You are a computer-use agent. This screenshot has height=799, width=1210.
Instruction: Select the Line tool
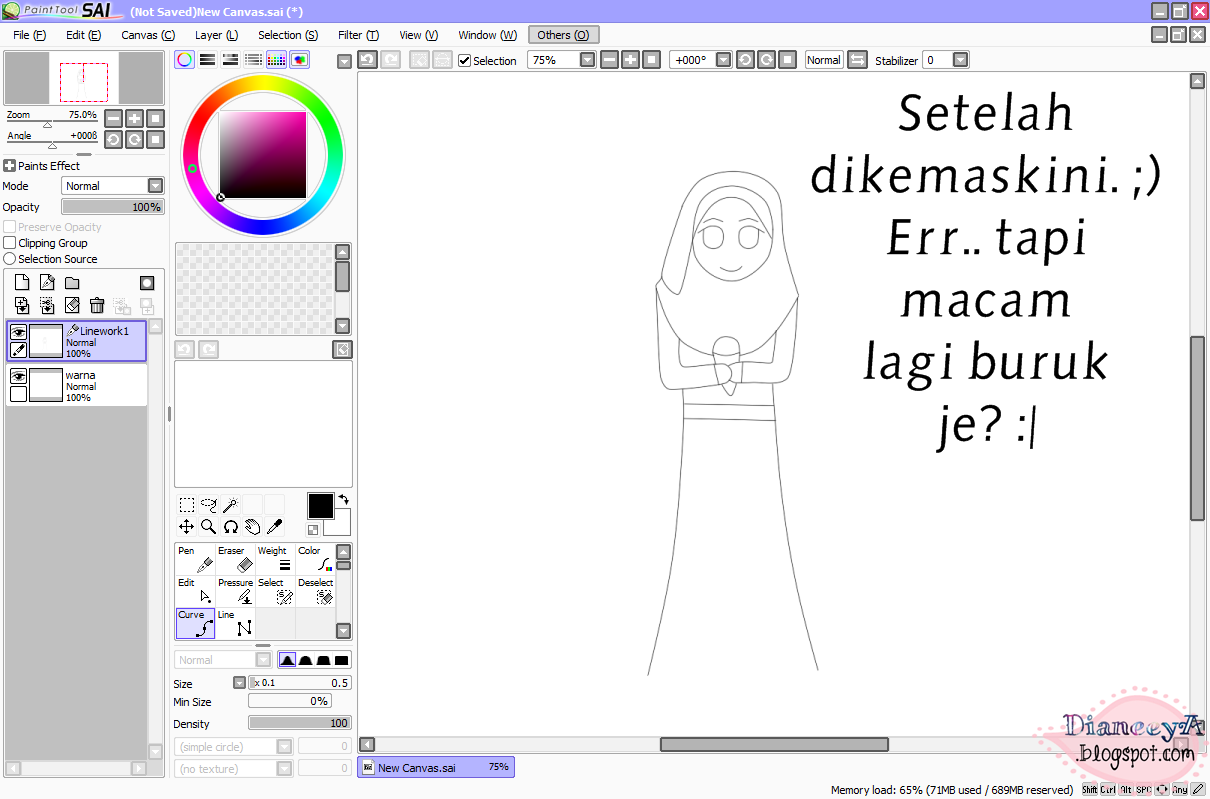(x=235, y=623)
